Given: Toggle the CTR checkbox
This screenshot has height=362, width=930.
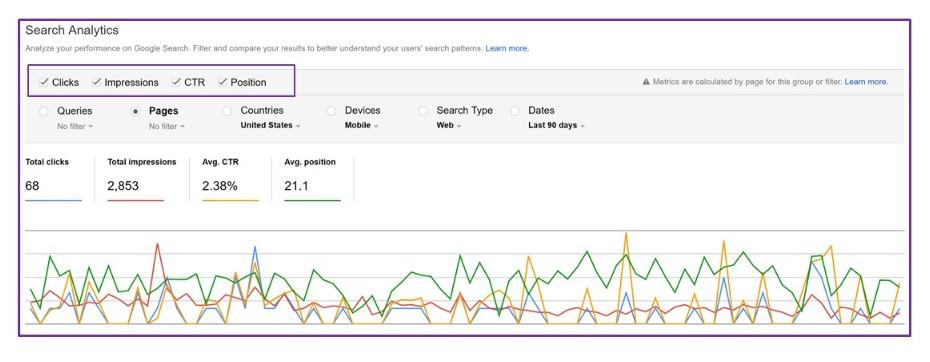Looking at the screenshot, I should [176, 82].
